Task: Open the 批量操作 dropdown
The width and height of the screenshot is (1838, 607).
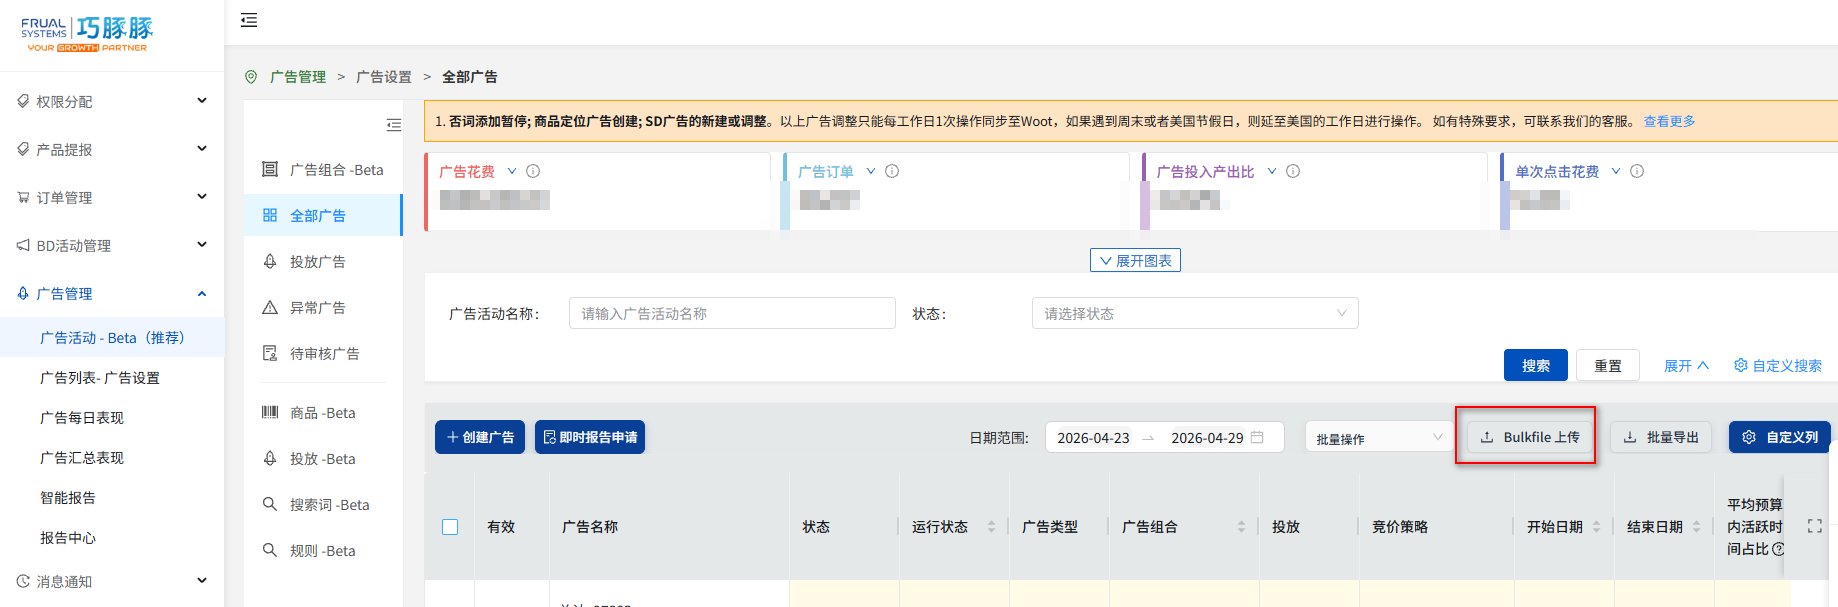Action: (x=1379, y=438)
